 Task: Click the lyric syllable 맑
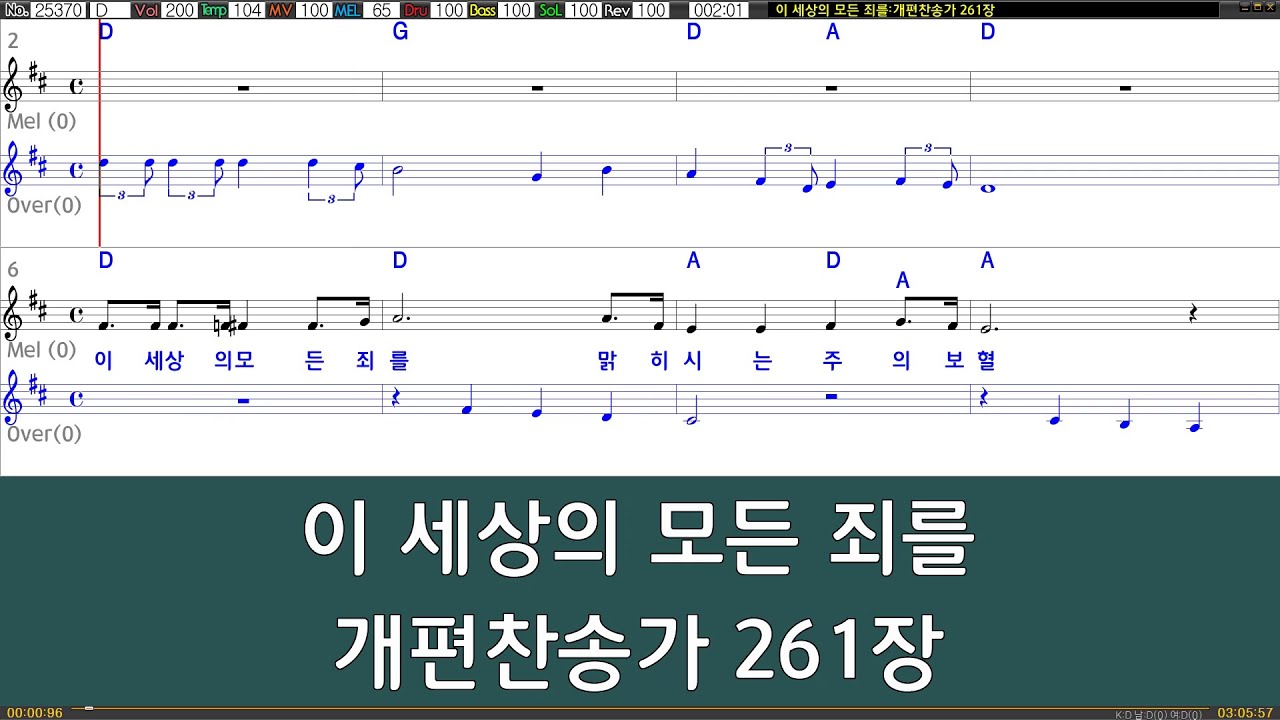(607, 361)
